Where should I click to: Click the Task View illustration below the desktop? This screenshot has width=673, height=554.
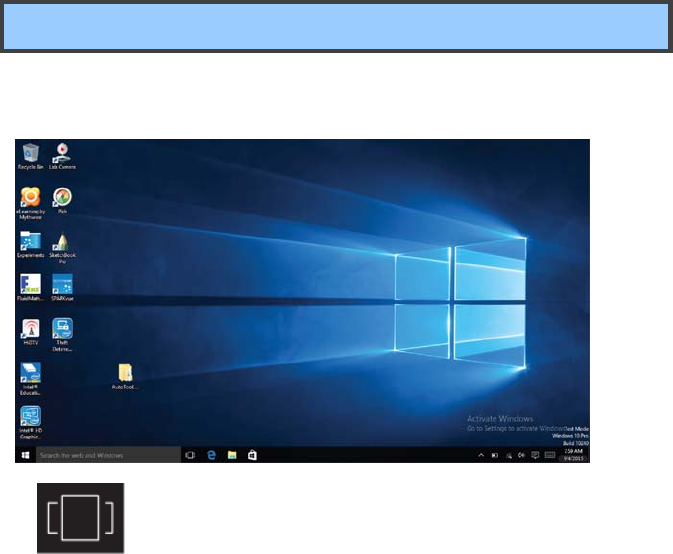tap(81, 518)
